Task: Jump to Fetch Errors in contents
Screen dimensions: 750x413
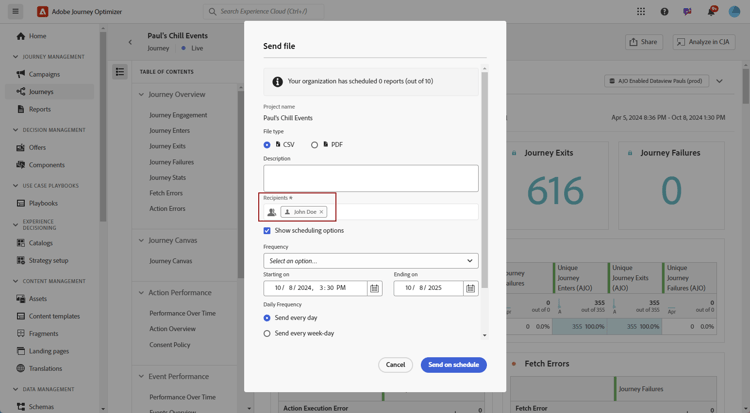Action: (x=166, y=193)
